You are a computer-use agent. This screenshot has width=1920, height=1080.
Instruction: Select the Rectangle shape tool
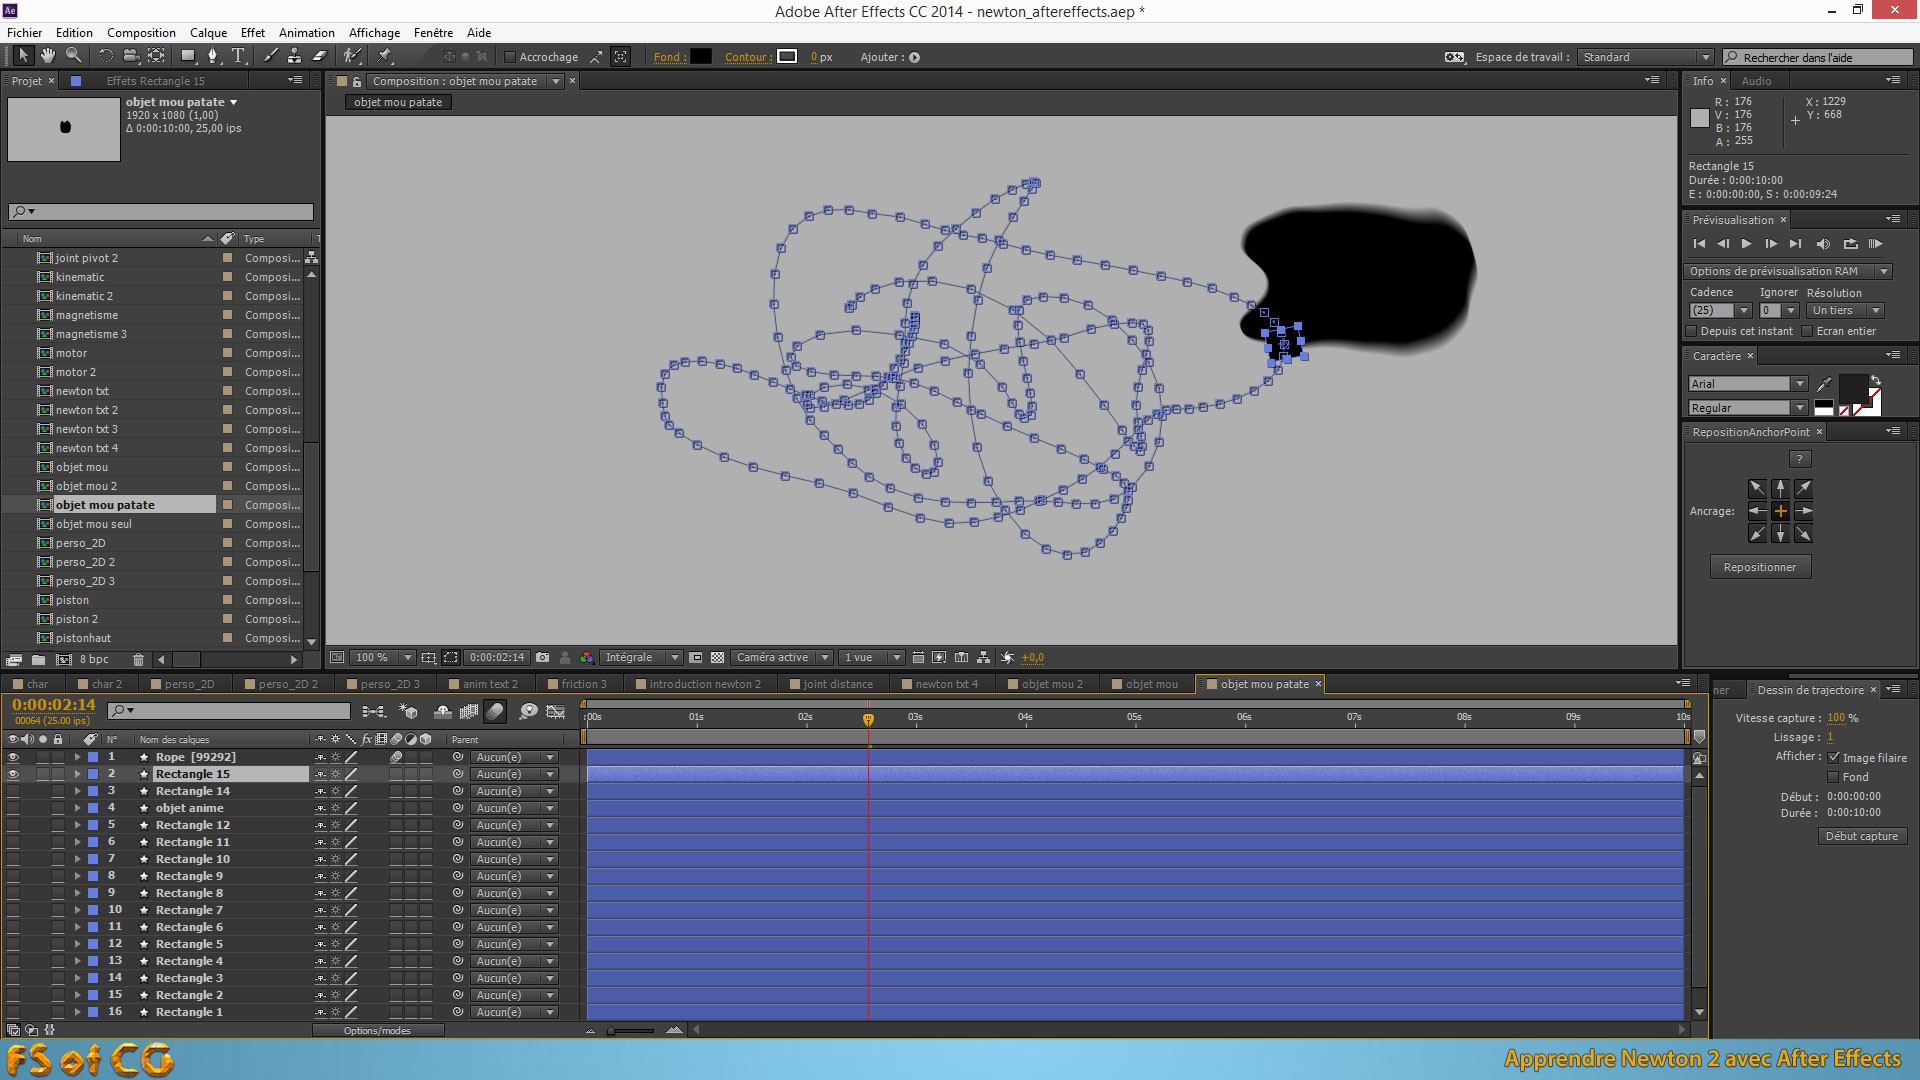coord(188,56)
